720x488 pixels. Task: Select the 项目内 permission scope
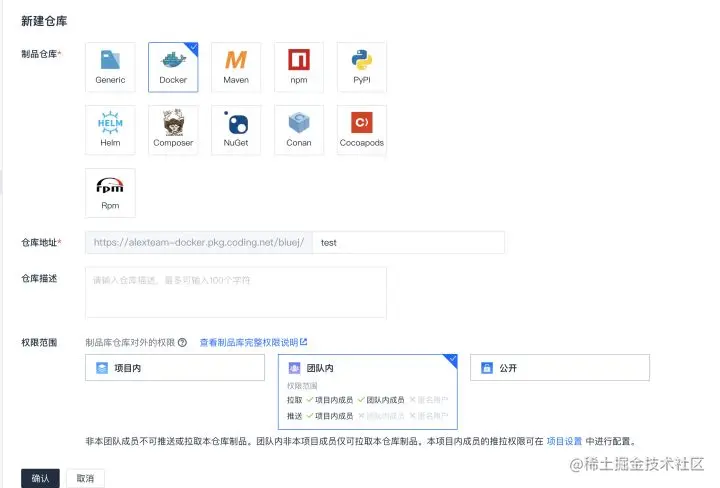tap(175, 368)
